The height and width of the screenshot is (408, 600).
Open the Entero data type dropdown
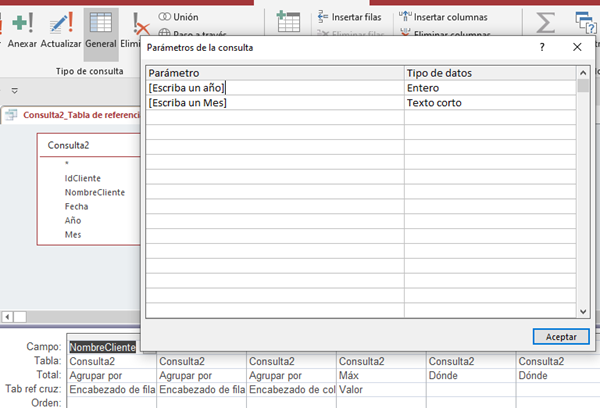pos(489,87)
